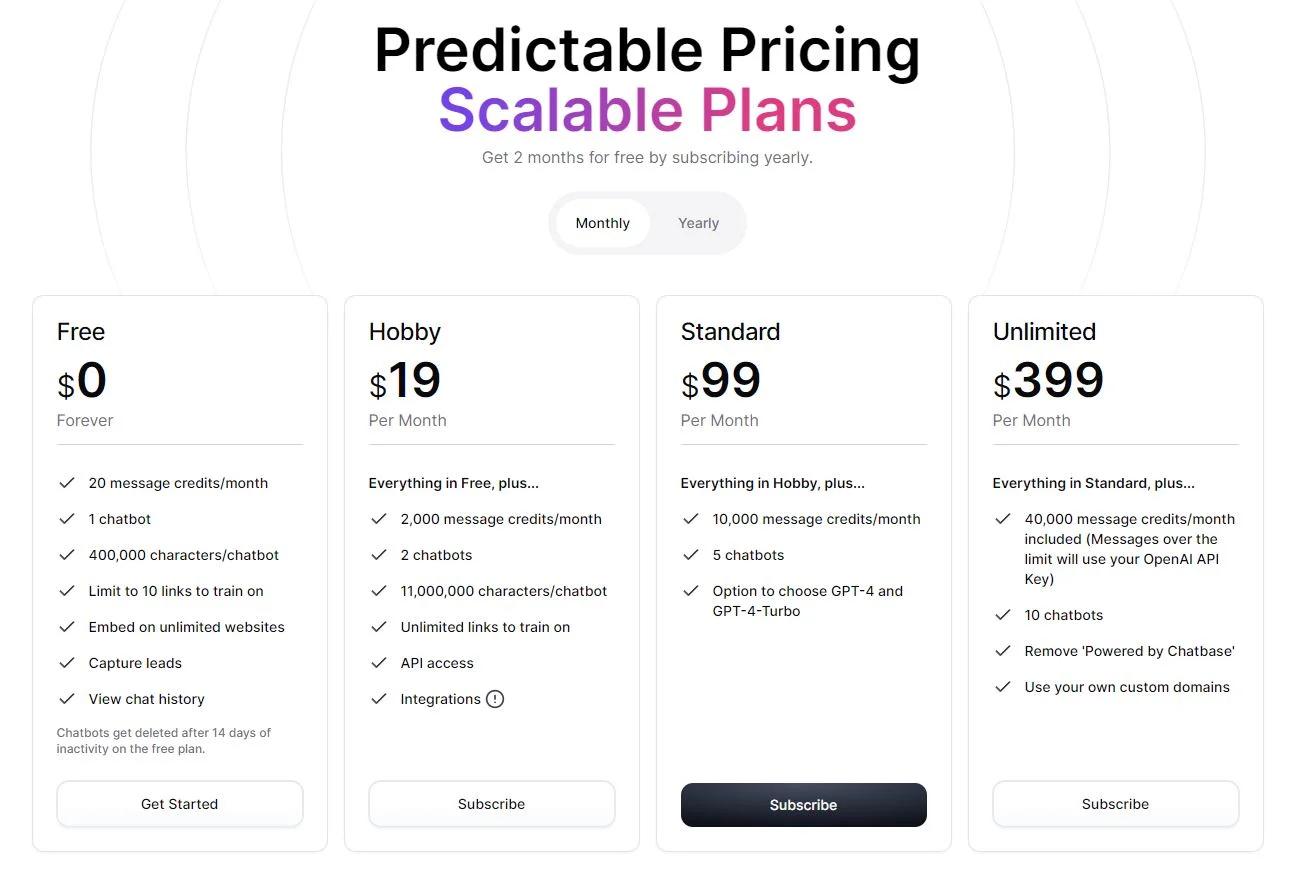This screenshot has height=877, width=1304.
Task: Click checkmark beside Unlimited links to train on
Action: (379, 627)
